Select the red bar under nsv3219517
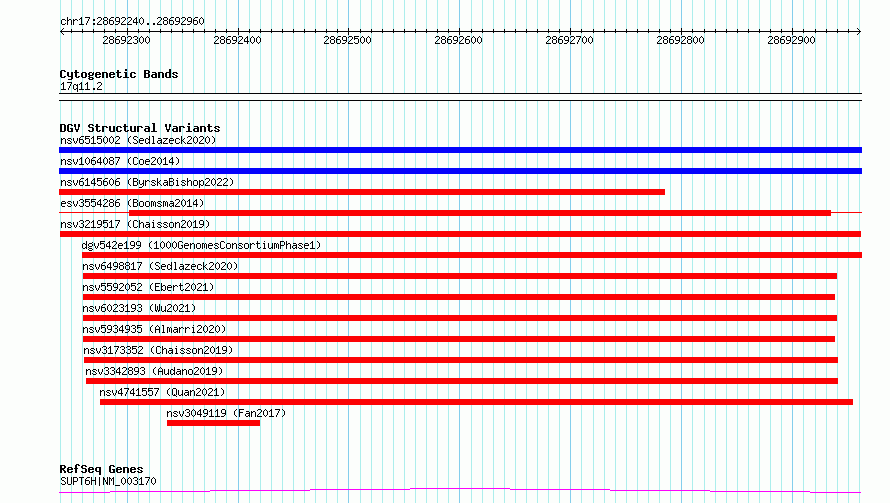The image size is (890, 503). pos(460,234)
